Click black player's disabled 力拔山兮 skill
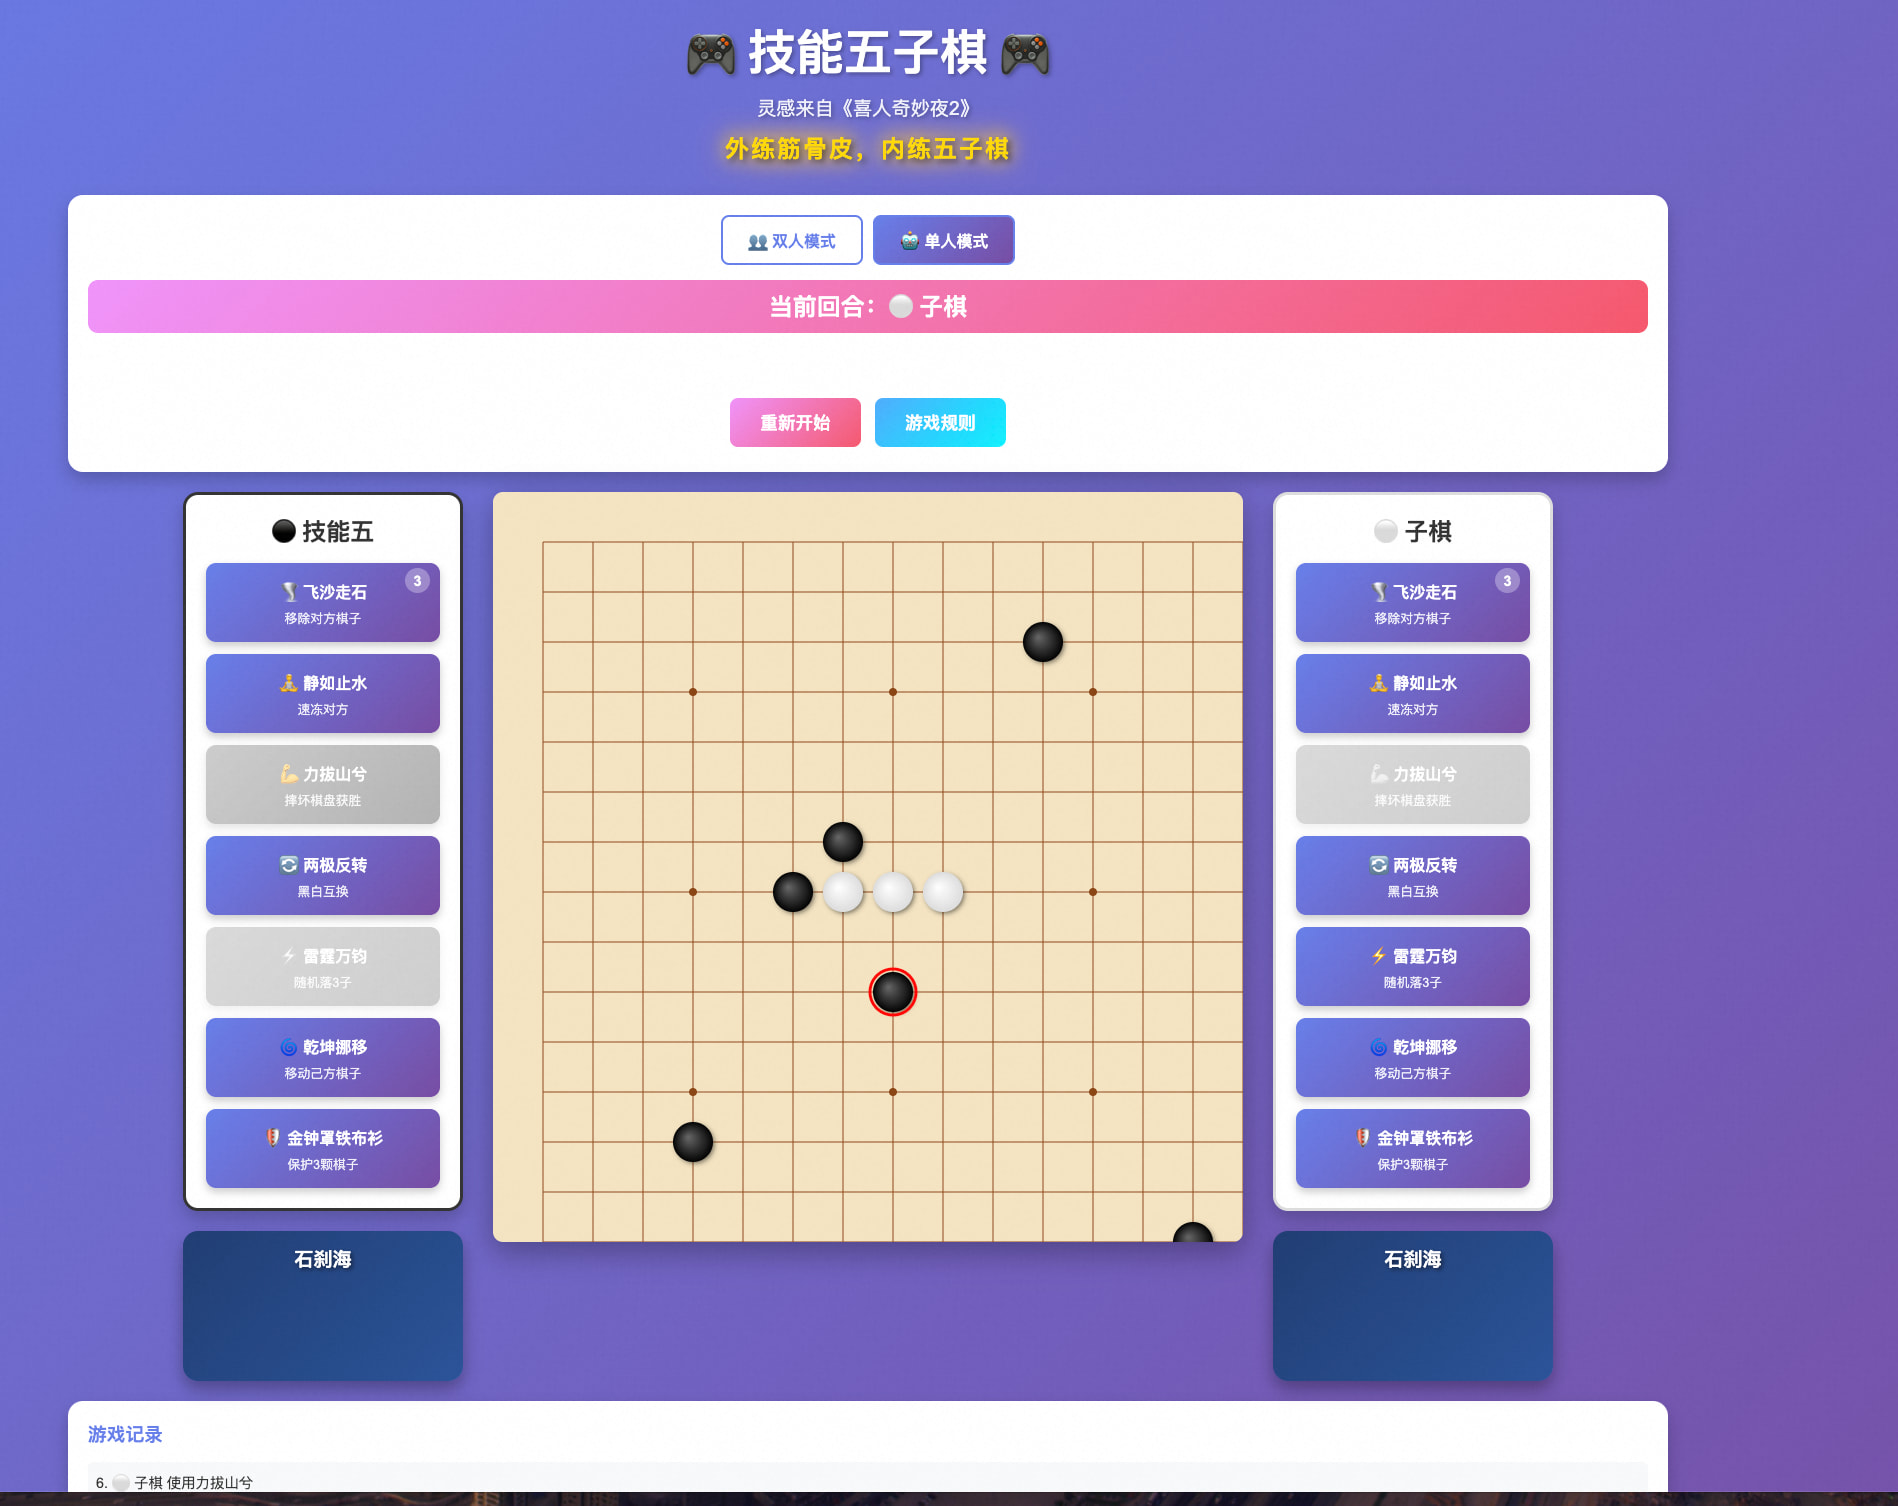 pos(322,784)
